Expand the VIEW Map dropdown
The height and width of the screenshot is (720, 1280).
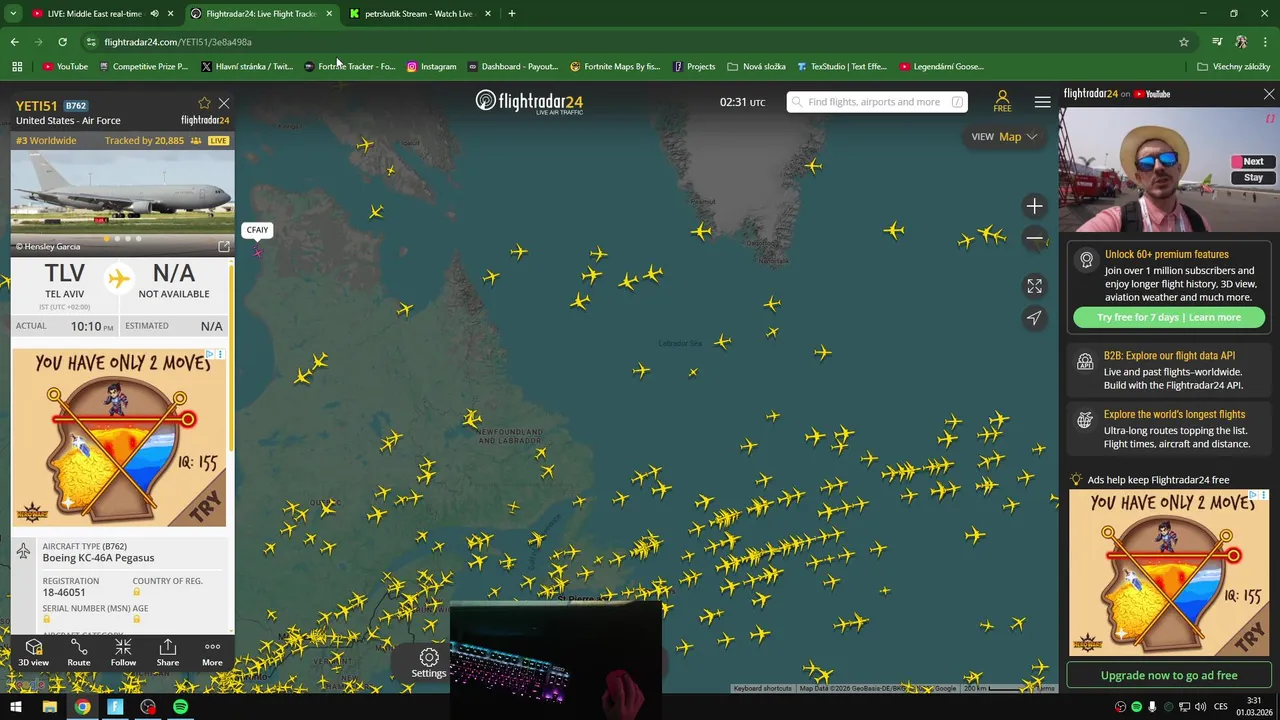1004,137
